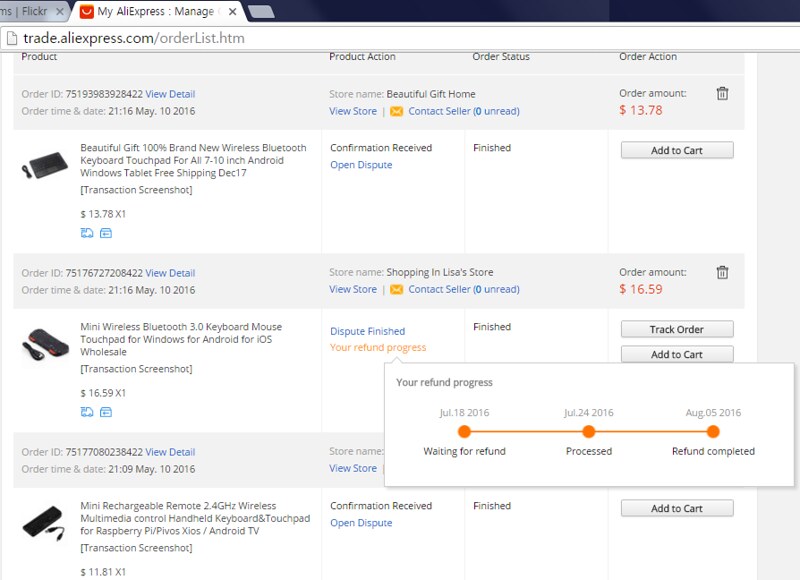View Store for Shopping In Lisa's Store

click(x=353, y=289)
